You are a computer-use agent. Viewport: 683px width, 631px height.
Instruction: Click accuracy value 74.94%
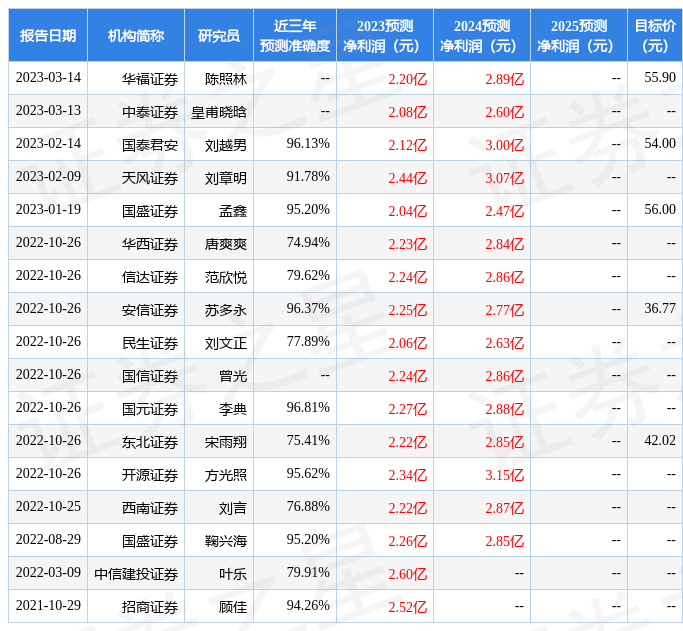point(308,243)
